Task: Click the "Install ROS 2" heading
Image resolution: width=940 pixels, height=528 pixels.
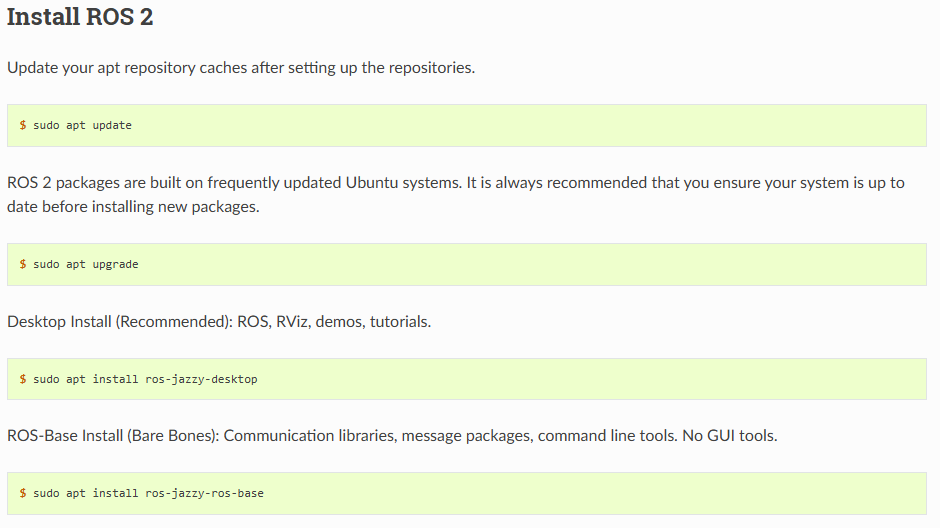Action: point(80,18)
